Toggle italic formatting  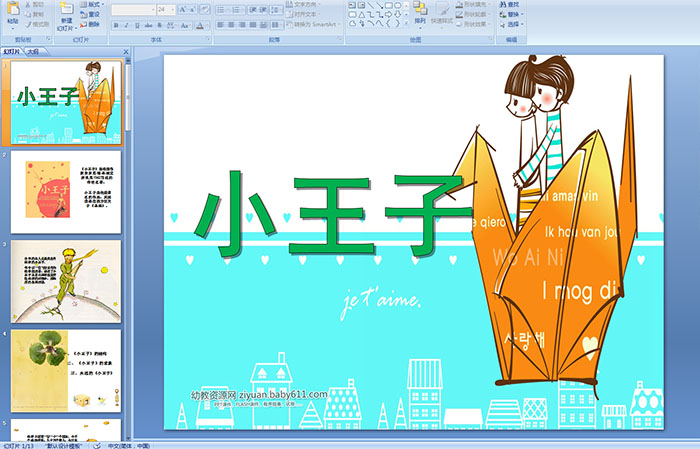126,25
